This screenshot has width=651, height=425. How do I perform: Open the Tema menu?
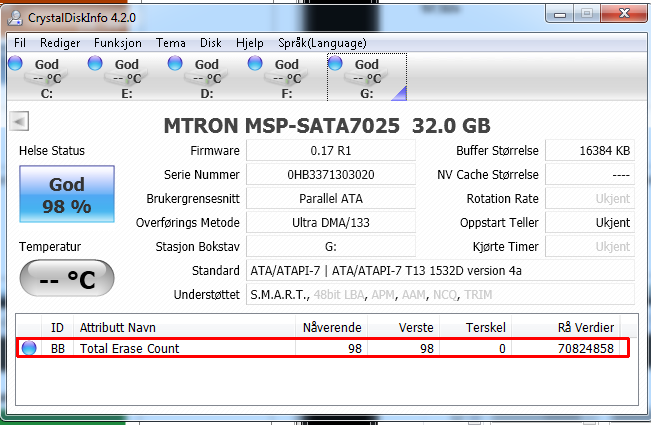coord(171,43)
